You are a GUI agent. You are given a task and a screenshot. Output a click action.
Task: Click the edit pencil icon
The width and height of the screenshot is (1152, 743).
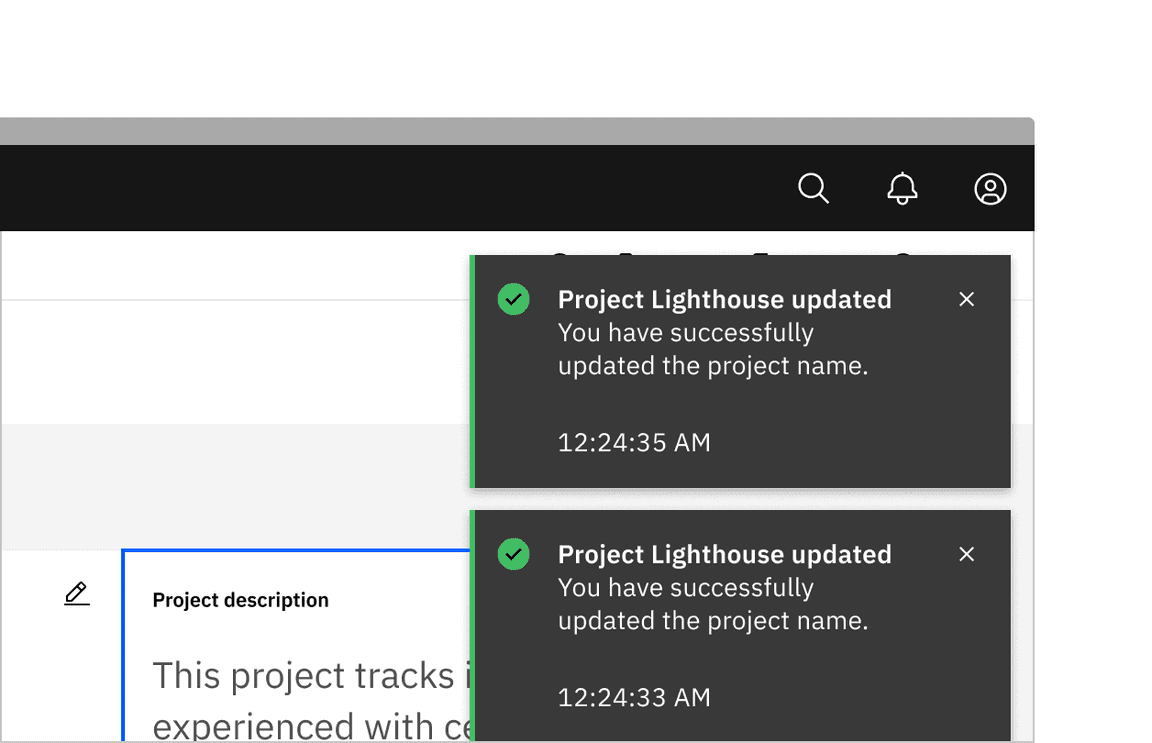point(77,594)
